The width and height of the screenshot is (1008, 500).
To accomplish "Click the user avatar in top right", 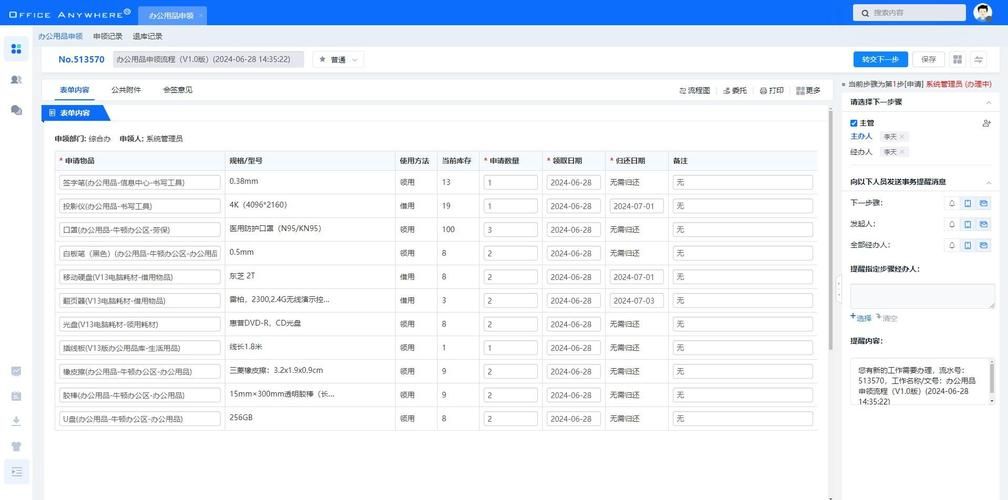I will 982,12.
